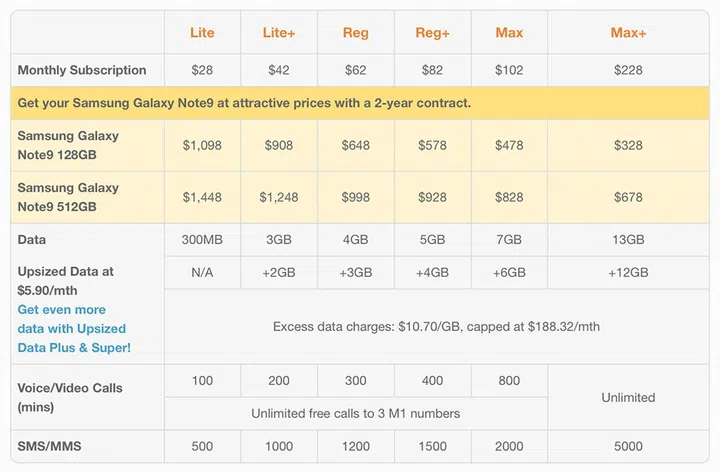Viewport: 720px width, 472px height.
Task: Select the $1,098 Note9 128GB price
Action: pyautogui.click(x=202, y=145)
